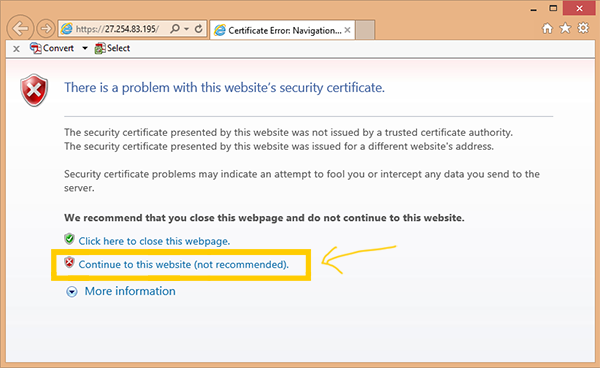The width and height of the screenshot is (600, 368).
Task: Click the security certificate problem heading
Action: coord(224,88)
